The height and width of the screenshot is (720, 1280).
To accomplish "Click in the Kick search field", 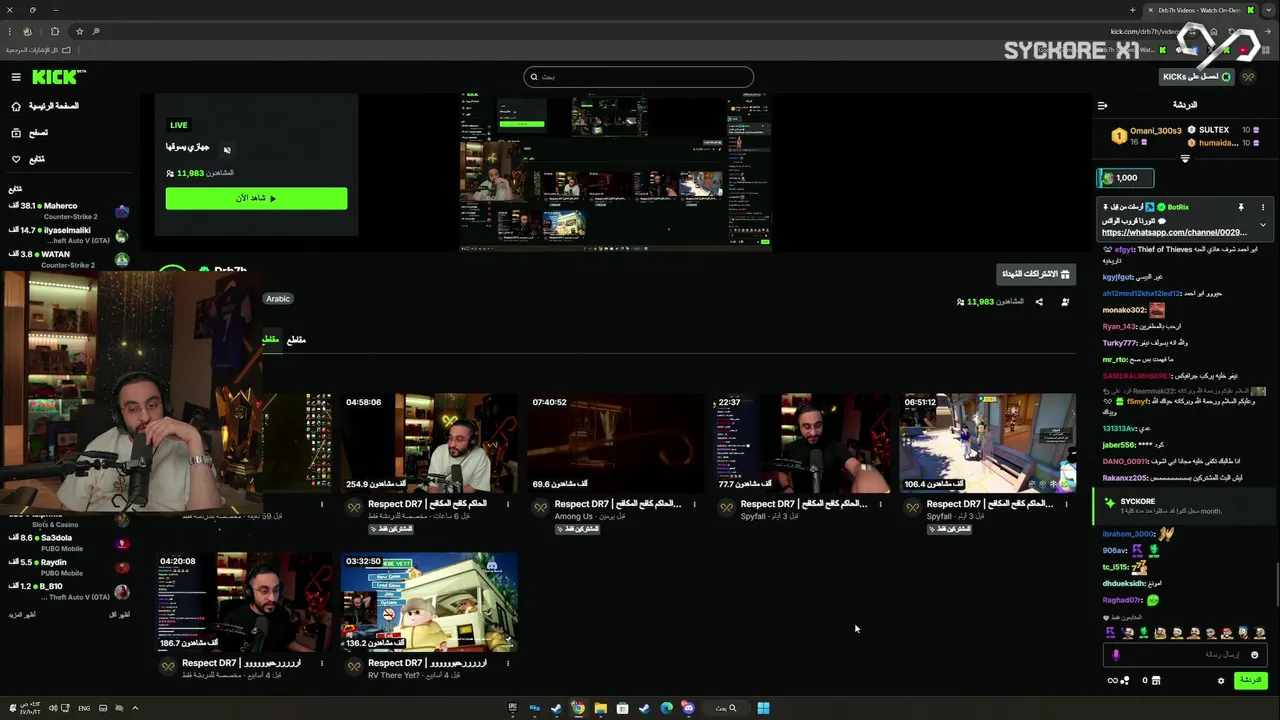I will (x=638, y=77).
